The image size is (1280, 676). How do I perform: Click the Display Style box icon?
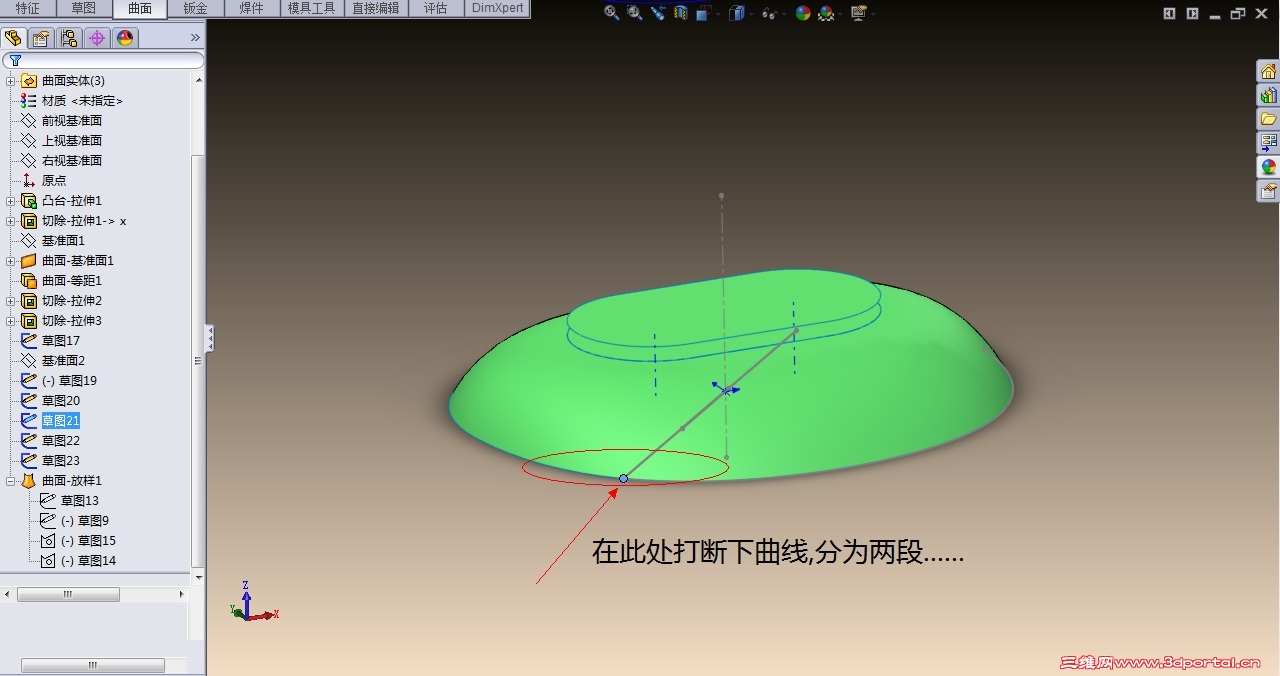click(737, 13)
